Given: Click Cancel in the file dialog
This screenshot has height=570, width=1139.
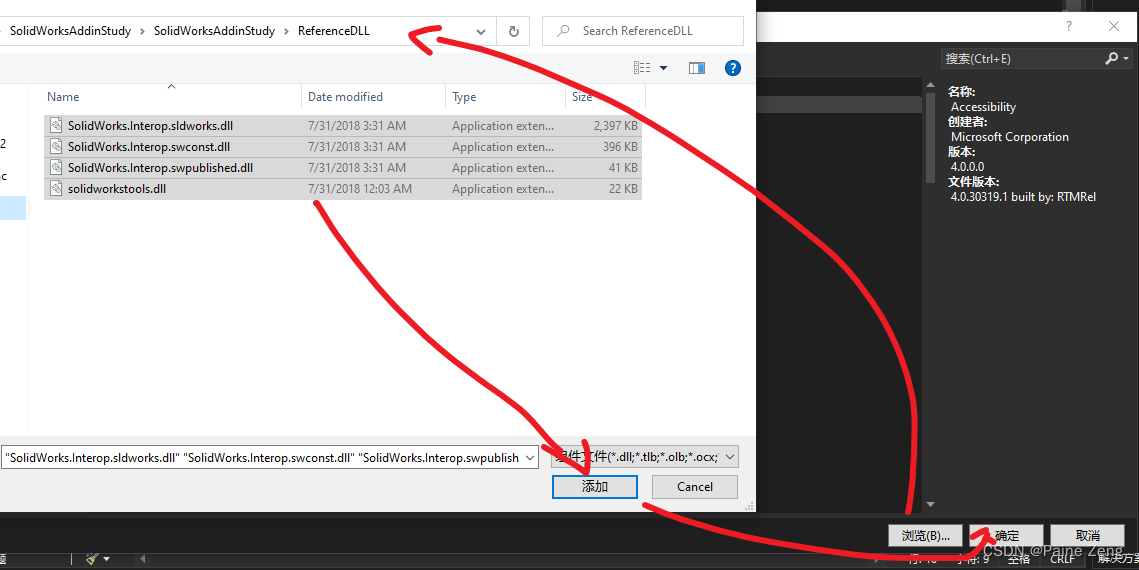Looking at the screenshot, I should click(x=694, y=486).
